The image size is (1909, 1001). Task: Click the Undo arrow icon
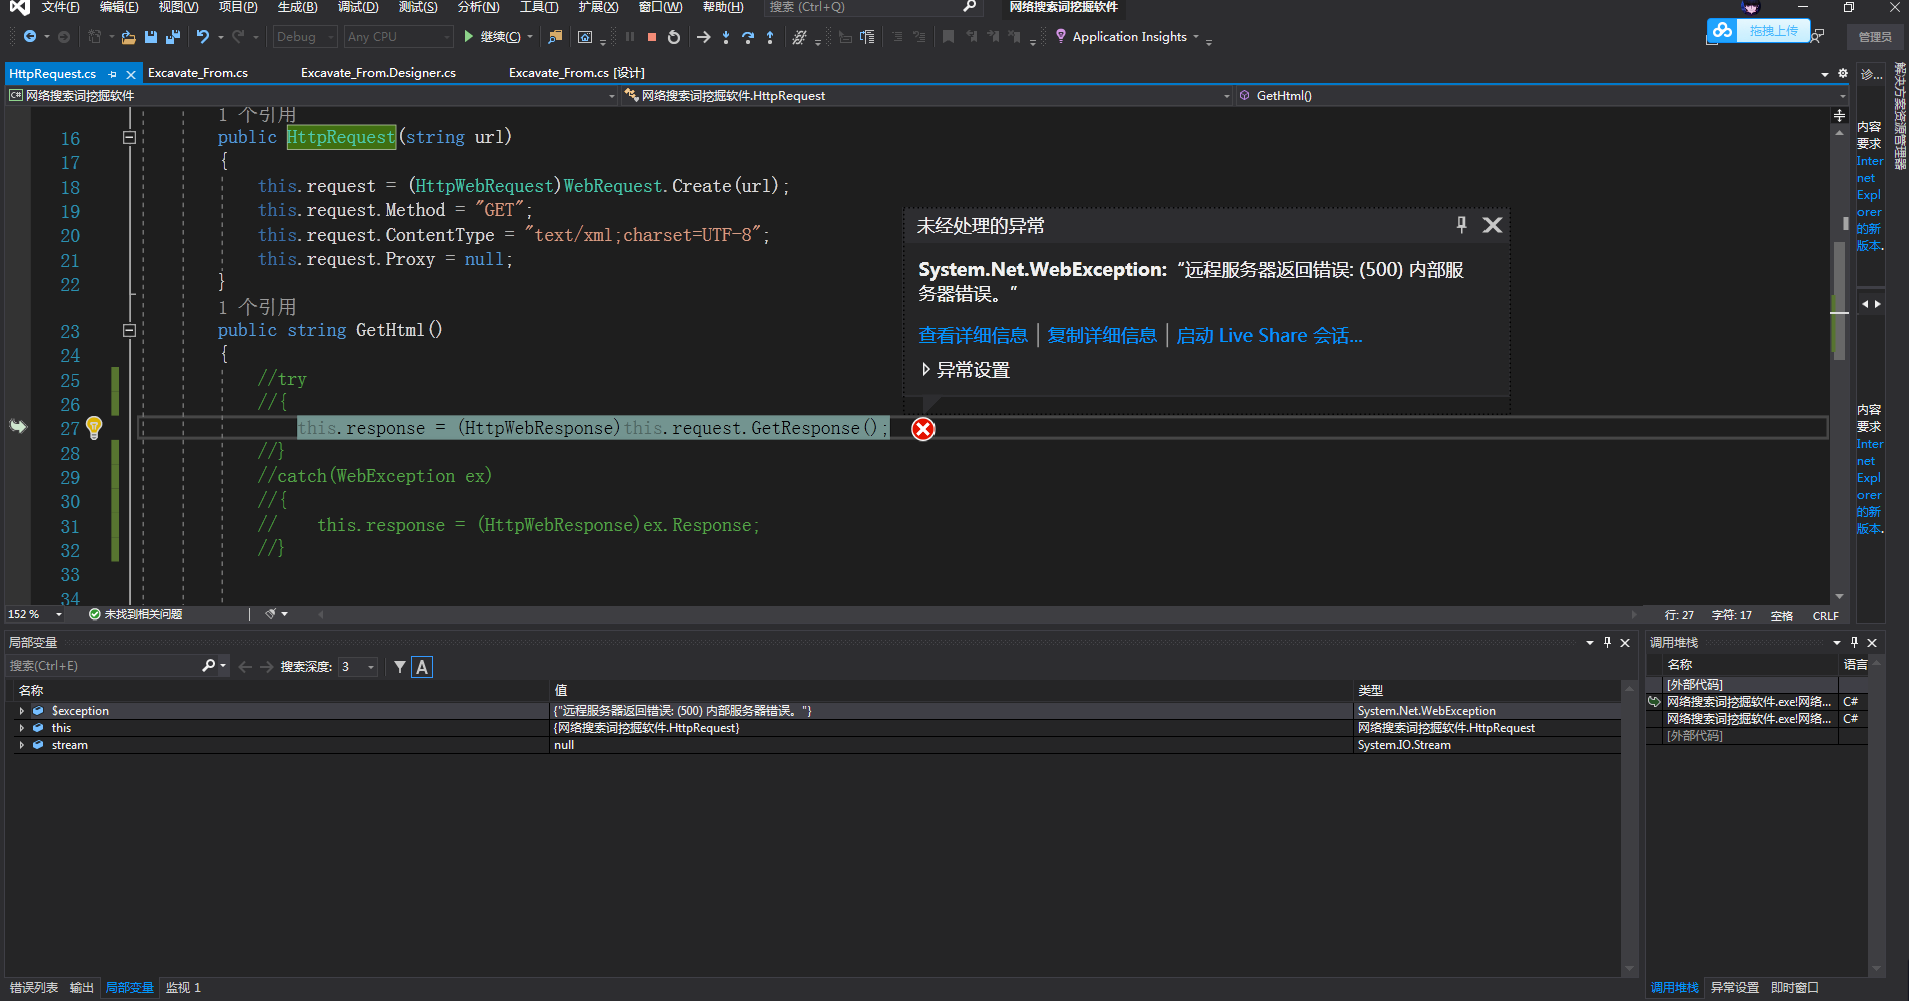(203, 37)
